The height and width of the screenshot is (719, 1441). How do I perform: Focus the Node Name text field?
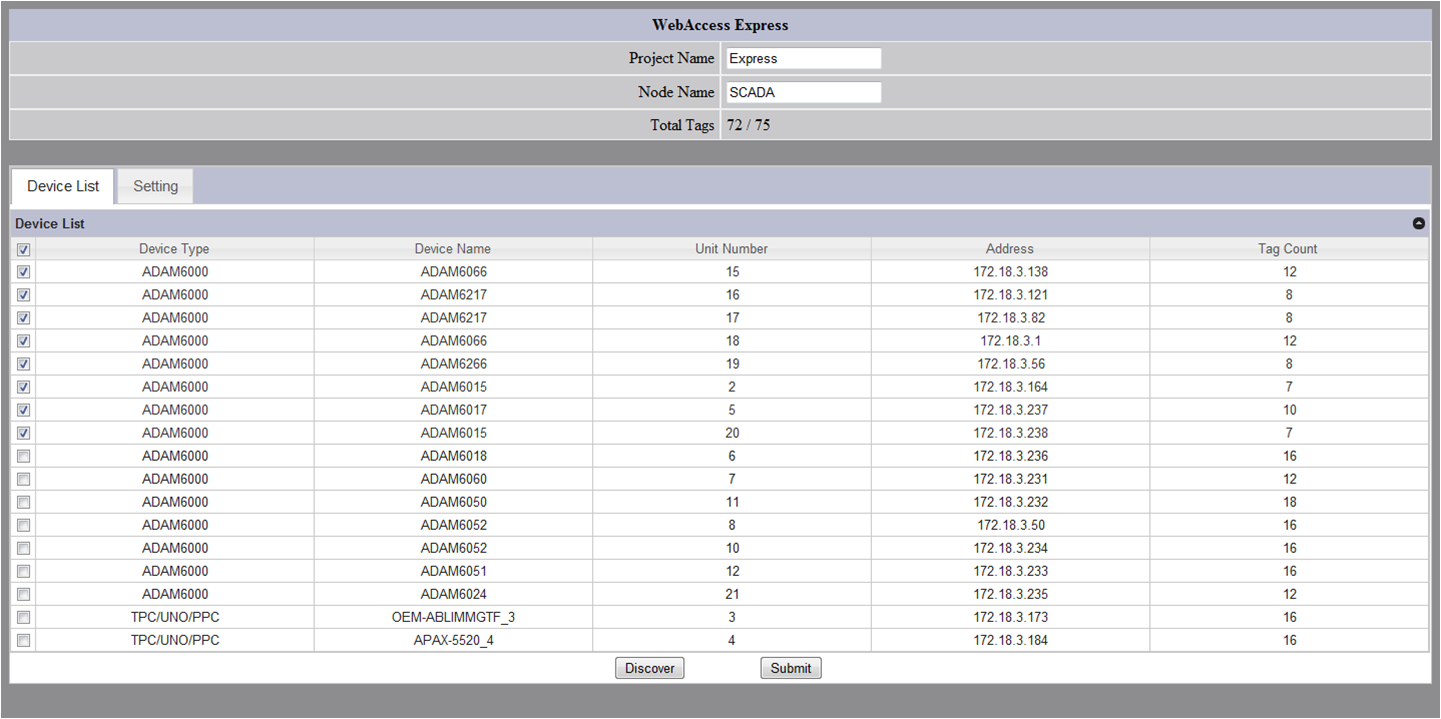click(802, 92)
